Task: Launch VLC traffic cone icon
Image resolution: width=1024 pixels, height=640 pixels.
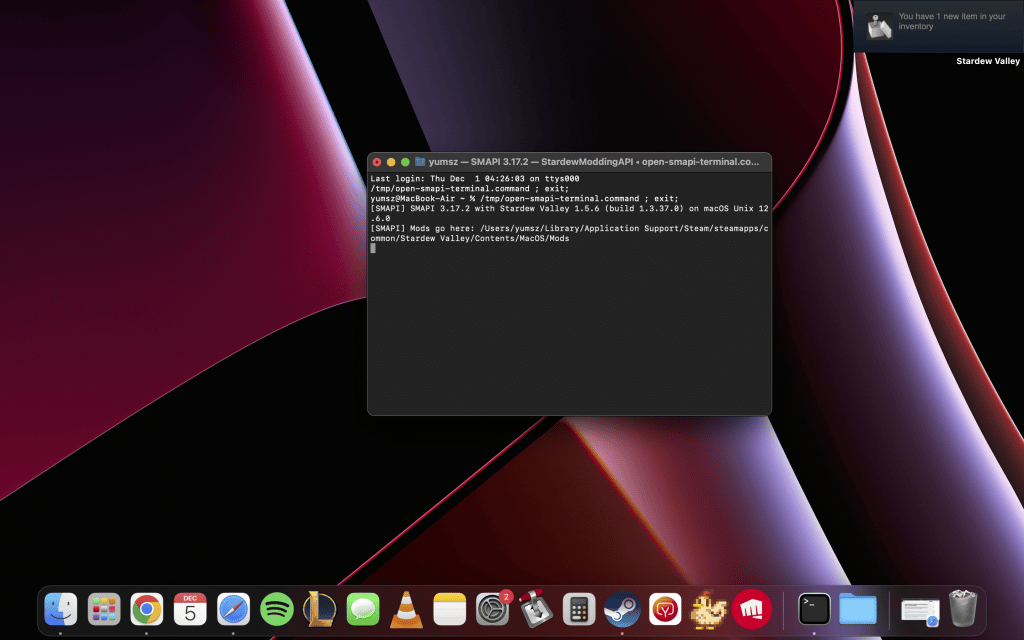Action: [x=406, y=609]
